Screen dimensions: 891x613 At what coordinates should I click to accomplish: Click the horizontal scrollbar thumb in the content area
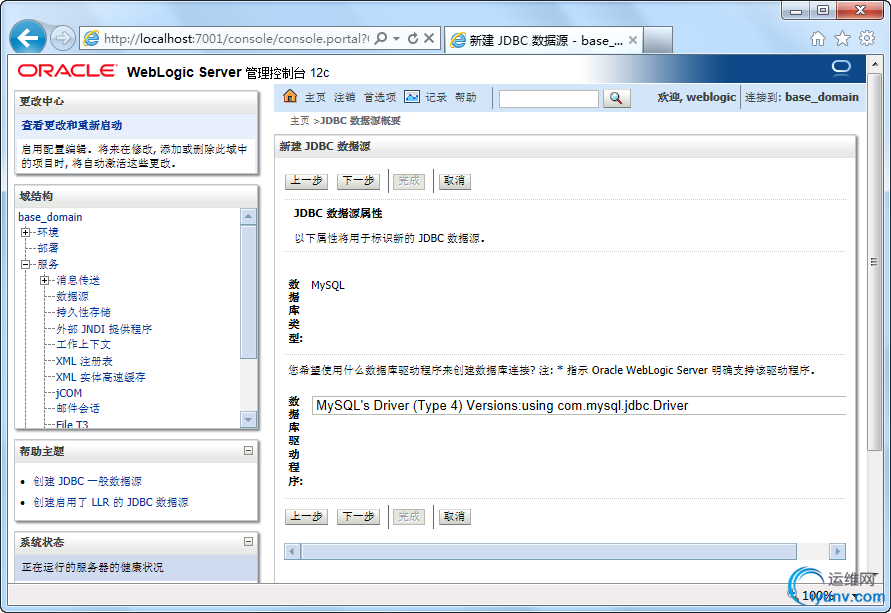549,551
